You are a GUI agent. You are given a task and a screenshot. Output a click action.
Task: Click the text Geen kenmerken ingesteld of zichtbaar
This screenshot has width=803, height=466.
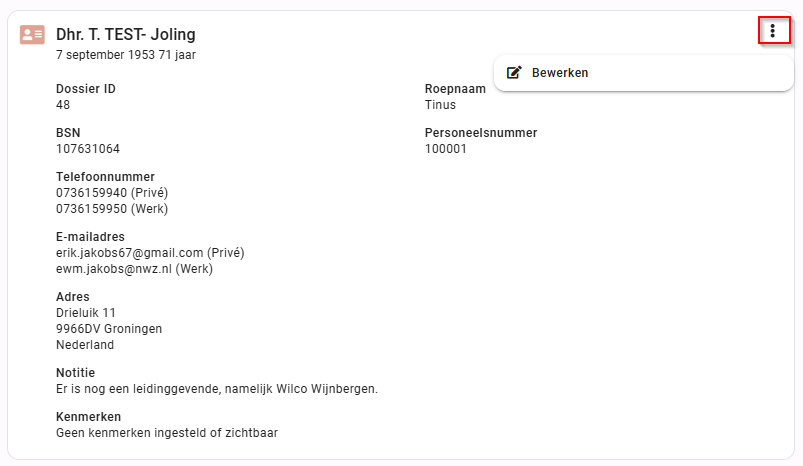[167, 433]
